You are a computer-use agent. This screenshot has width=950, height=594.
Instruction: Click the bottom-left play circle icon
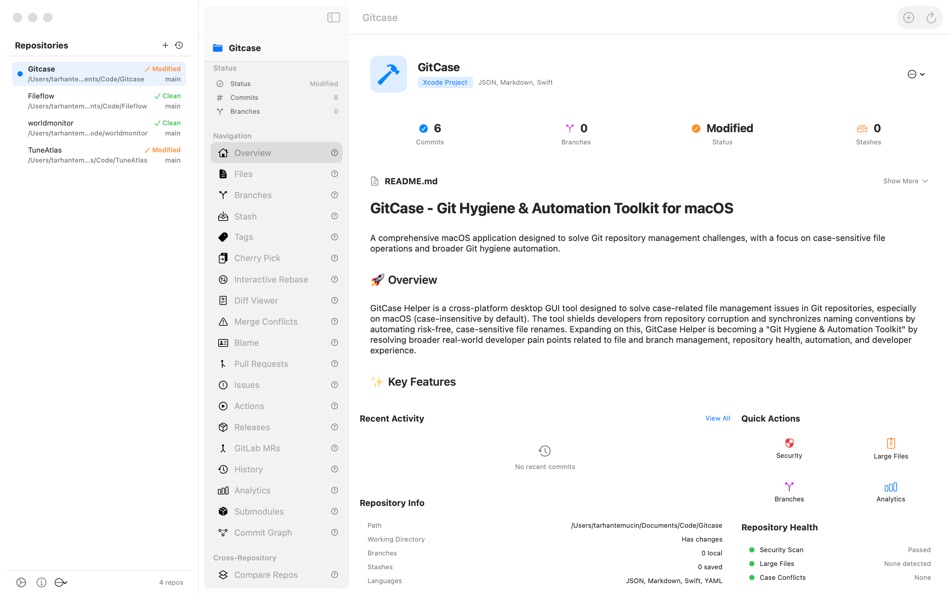pos(21,582)
